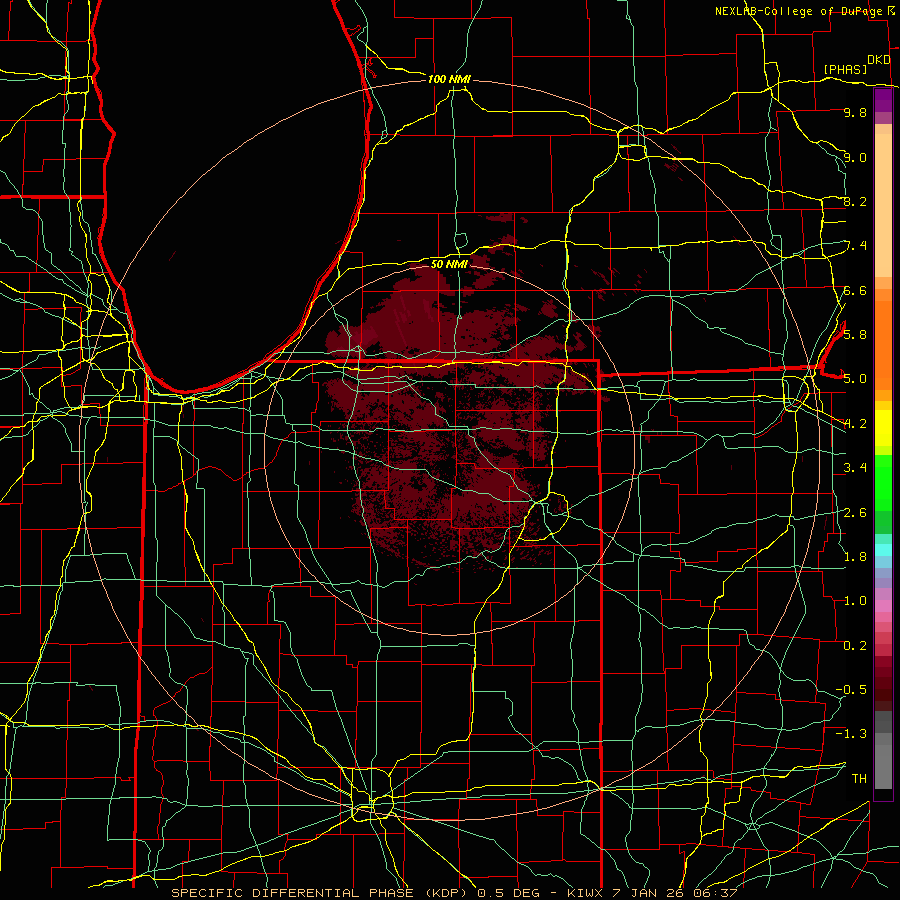
Task: Click the yellow segment of the color bar
Action: click(x=883, y=428)
